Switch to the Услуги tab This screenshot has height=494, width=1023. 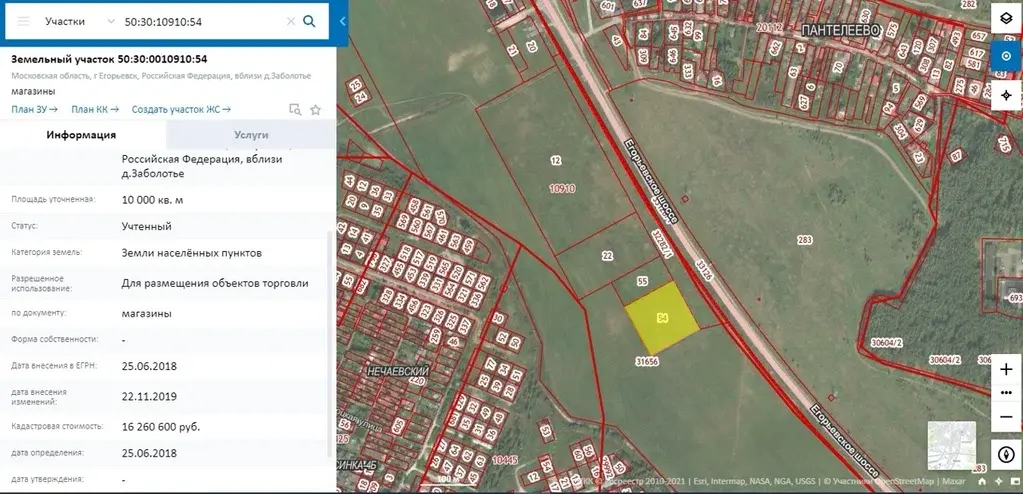(250, 135)
